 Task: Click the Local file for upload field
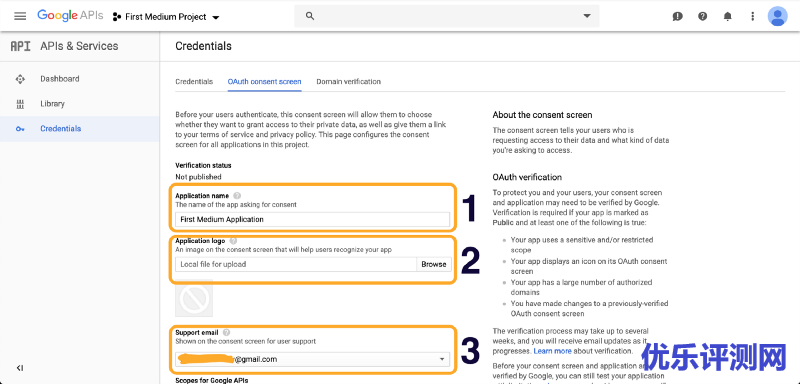[296, 264]
